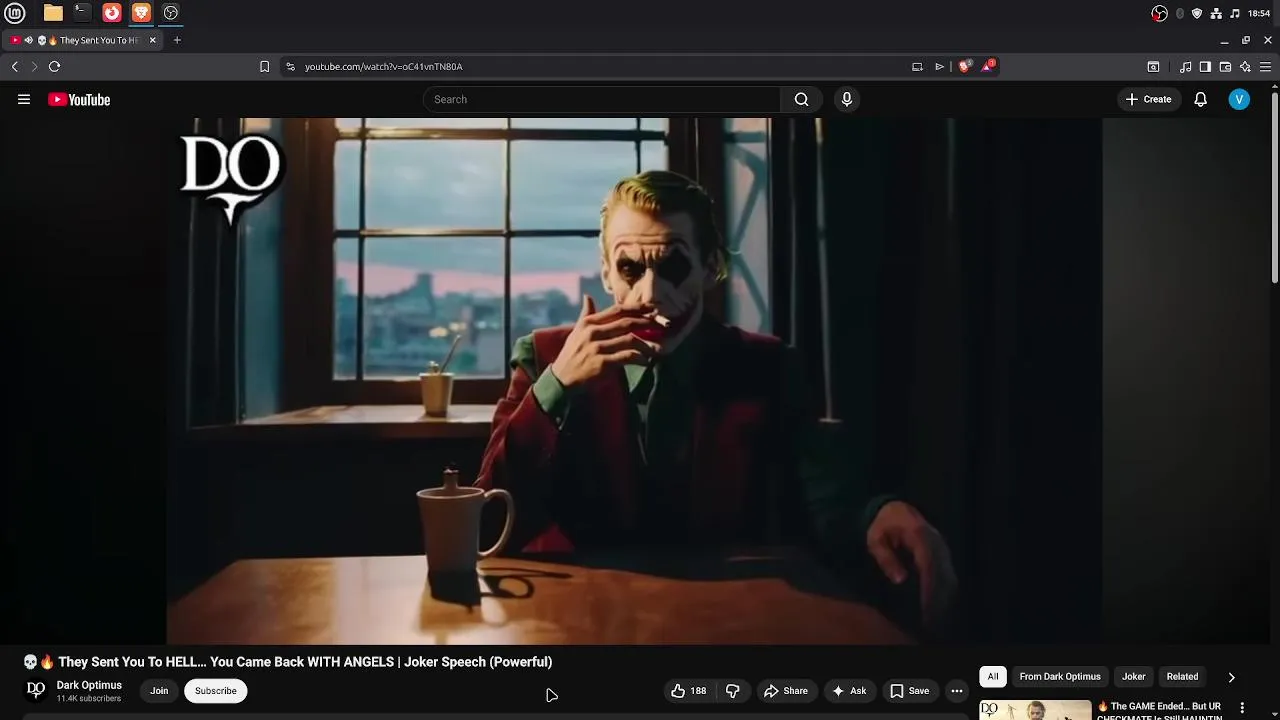The width and height of the screenshot is (1280, 720).
Task: Open Leo AI assistant icon
Action: [x=1245, y=67]
